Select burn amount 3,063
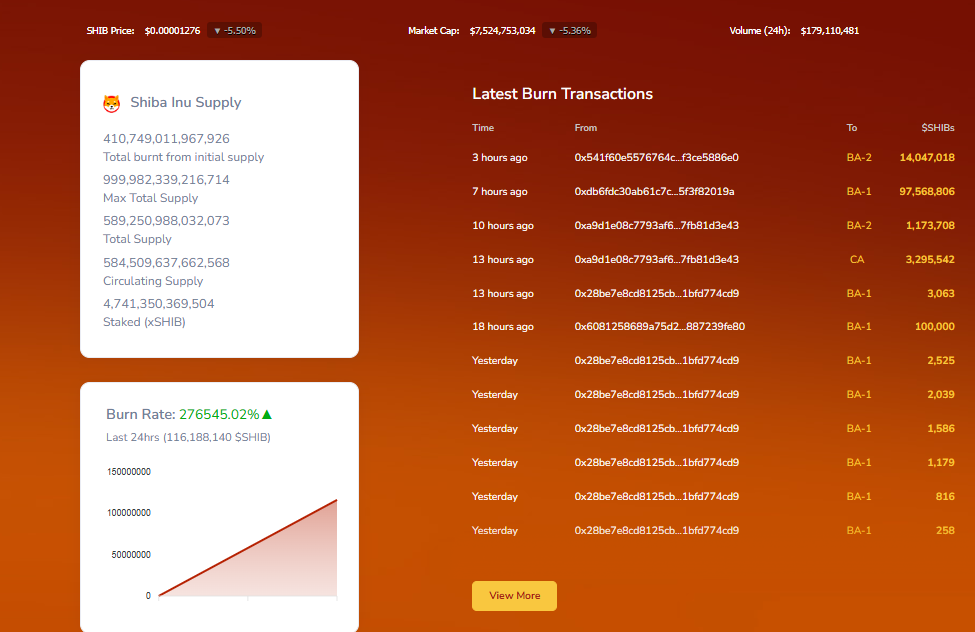975x632 pixels. 941,294
